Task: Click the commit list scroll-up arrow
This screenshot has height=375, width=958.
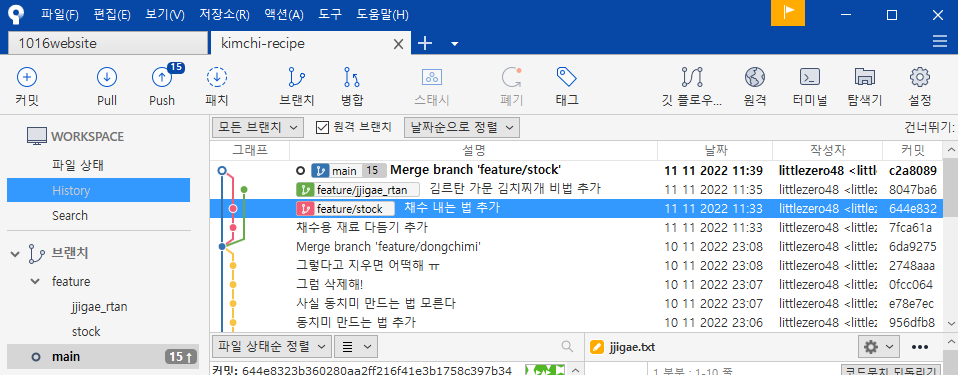Action: (951, 150)
